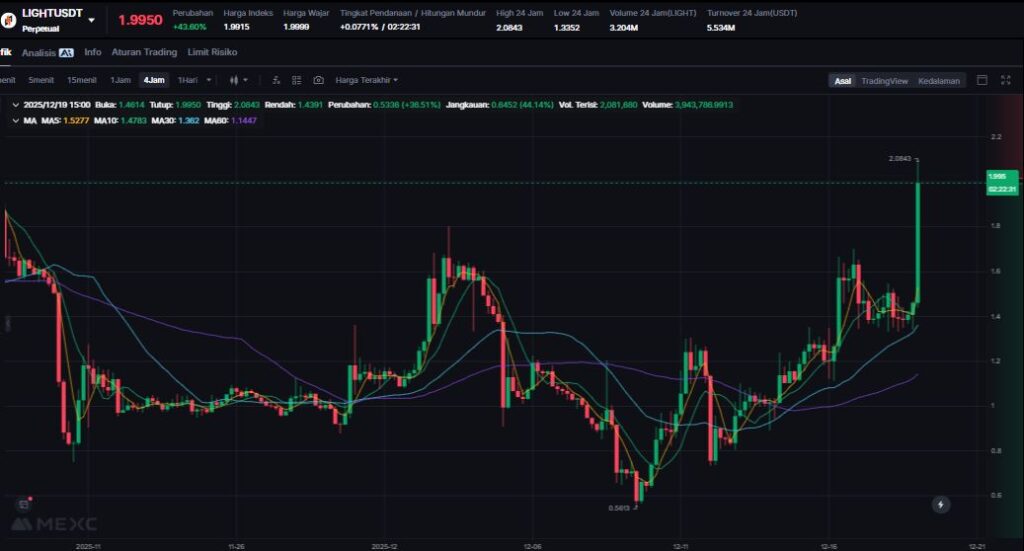Open the Info tab
Viewport: 1024px width, 551px height.
coord(92,52)
